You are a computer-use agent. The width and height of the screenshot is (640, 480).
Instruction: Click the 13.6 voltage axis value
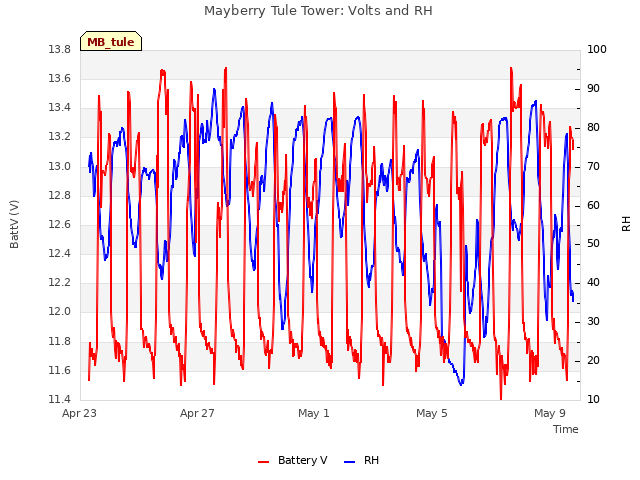point(60,79)
